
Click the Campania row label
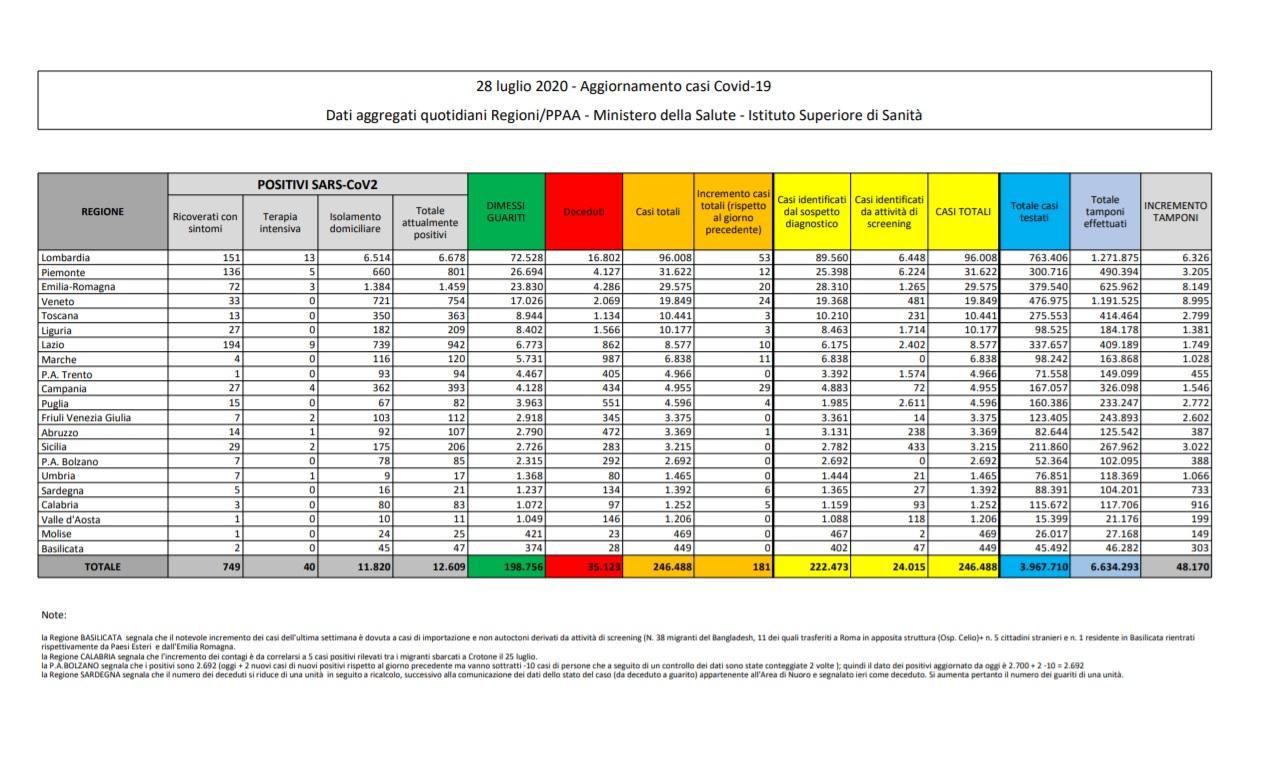coord(65,388)
